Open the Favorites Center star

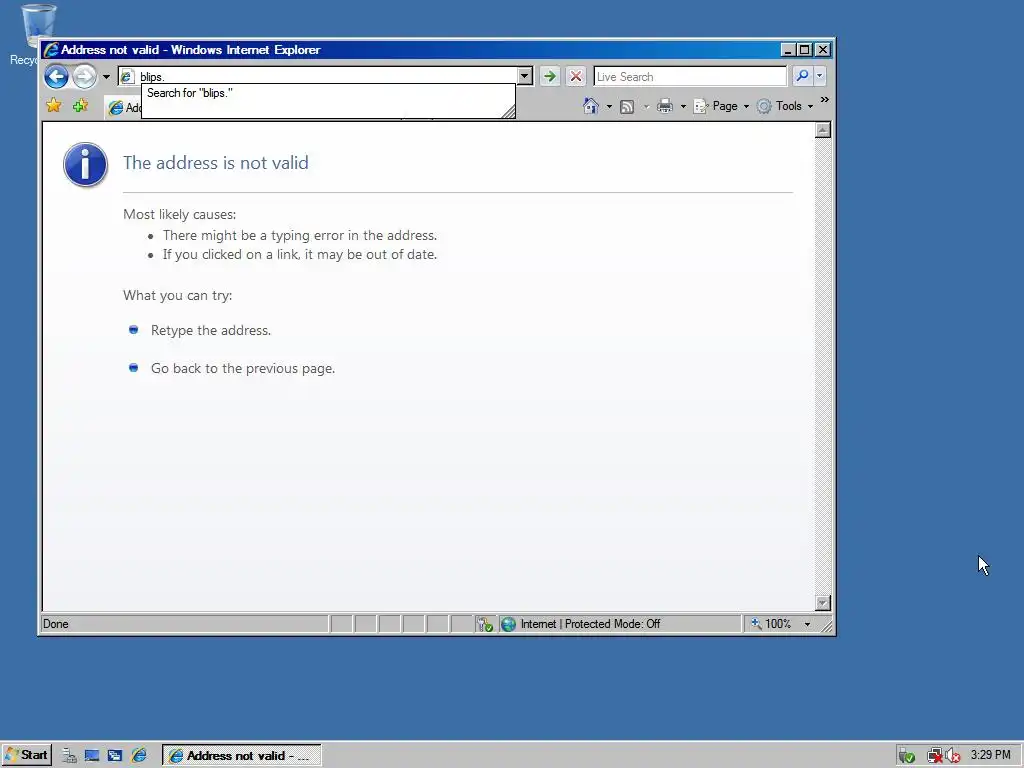point(54,106)
